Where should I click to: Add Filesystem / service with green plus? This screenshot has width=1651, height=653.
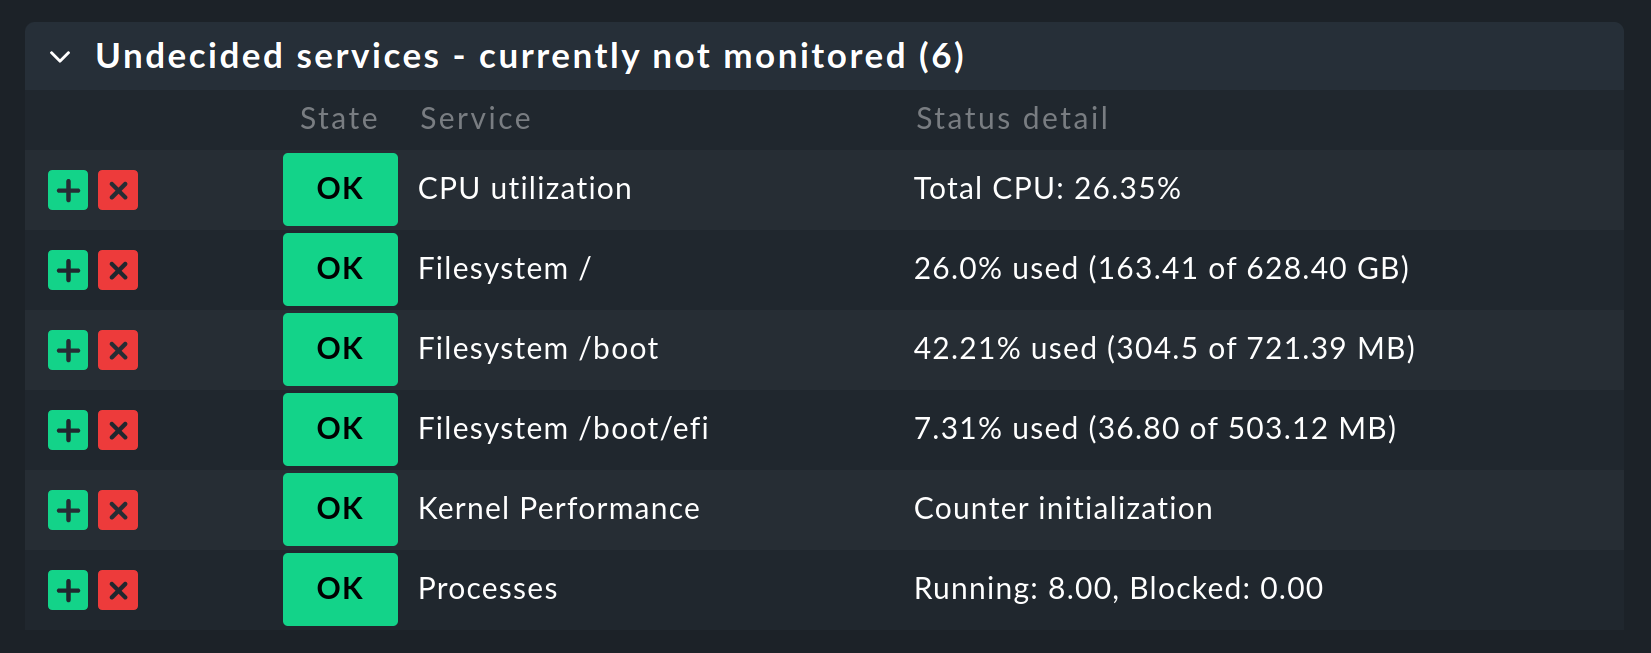pyautogui.click(x=68, y=270)
